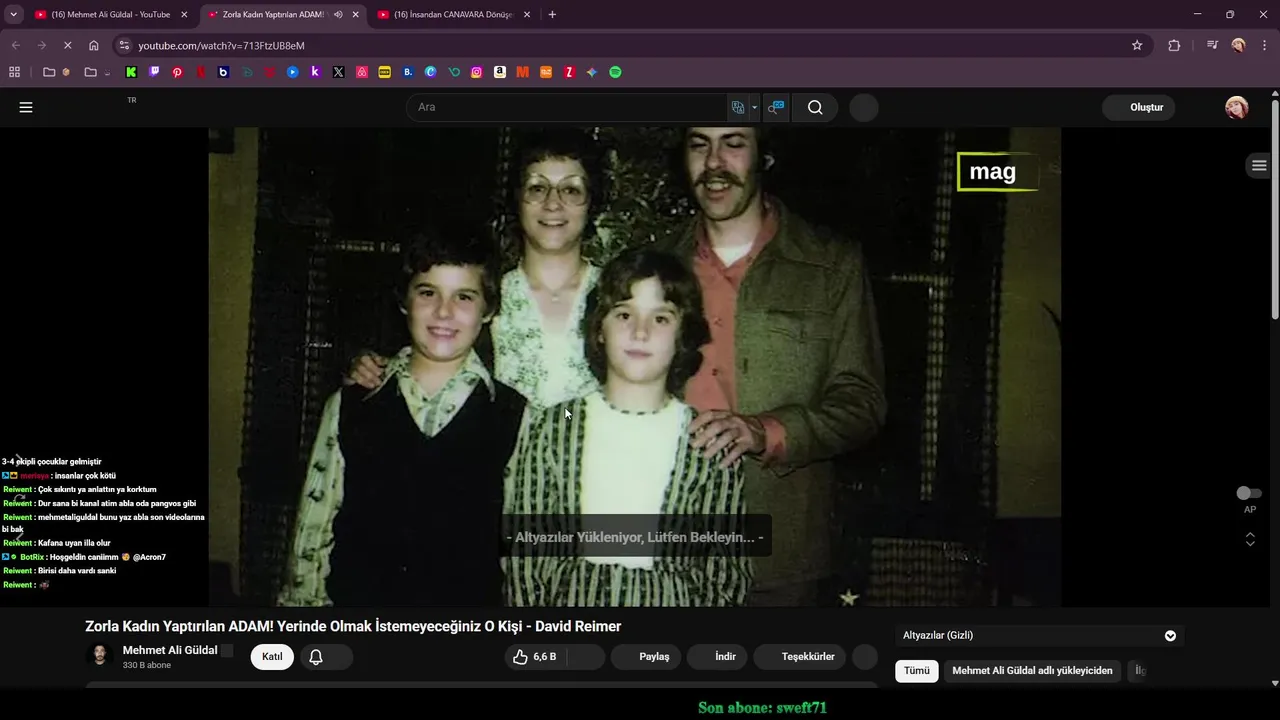This screenshot has height=720, width=1280.
Task: Open media control music-list icon
Action: [x=1212, y=45]
